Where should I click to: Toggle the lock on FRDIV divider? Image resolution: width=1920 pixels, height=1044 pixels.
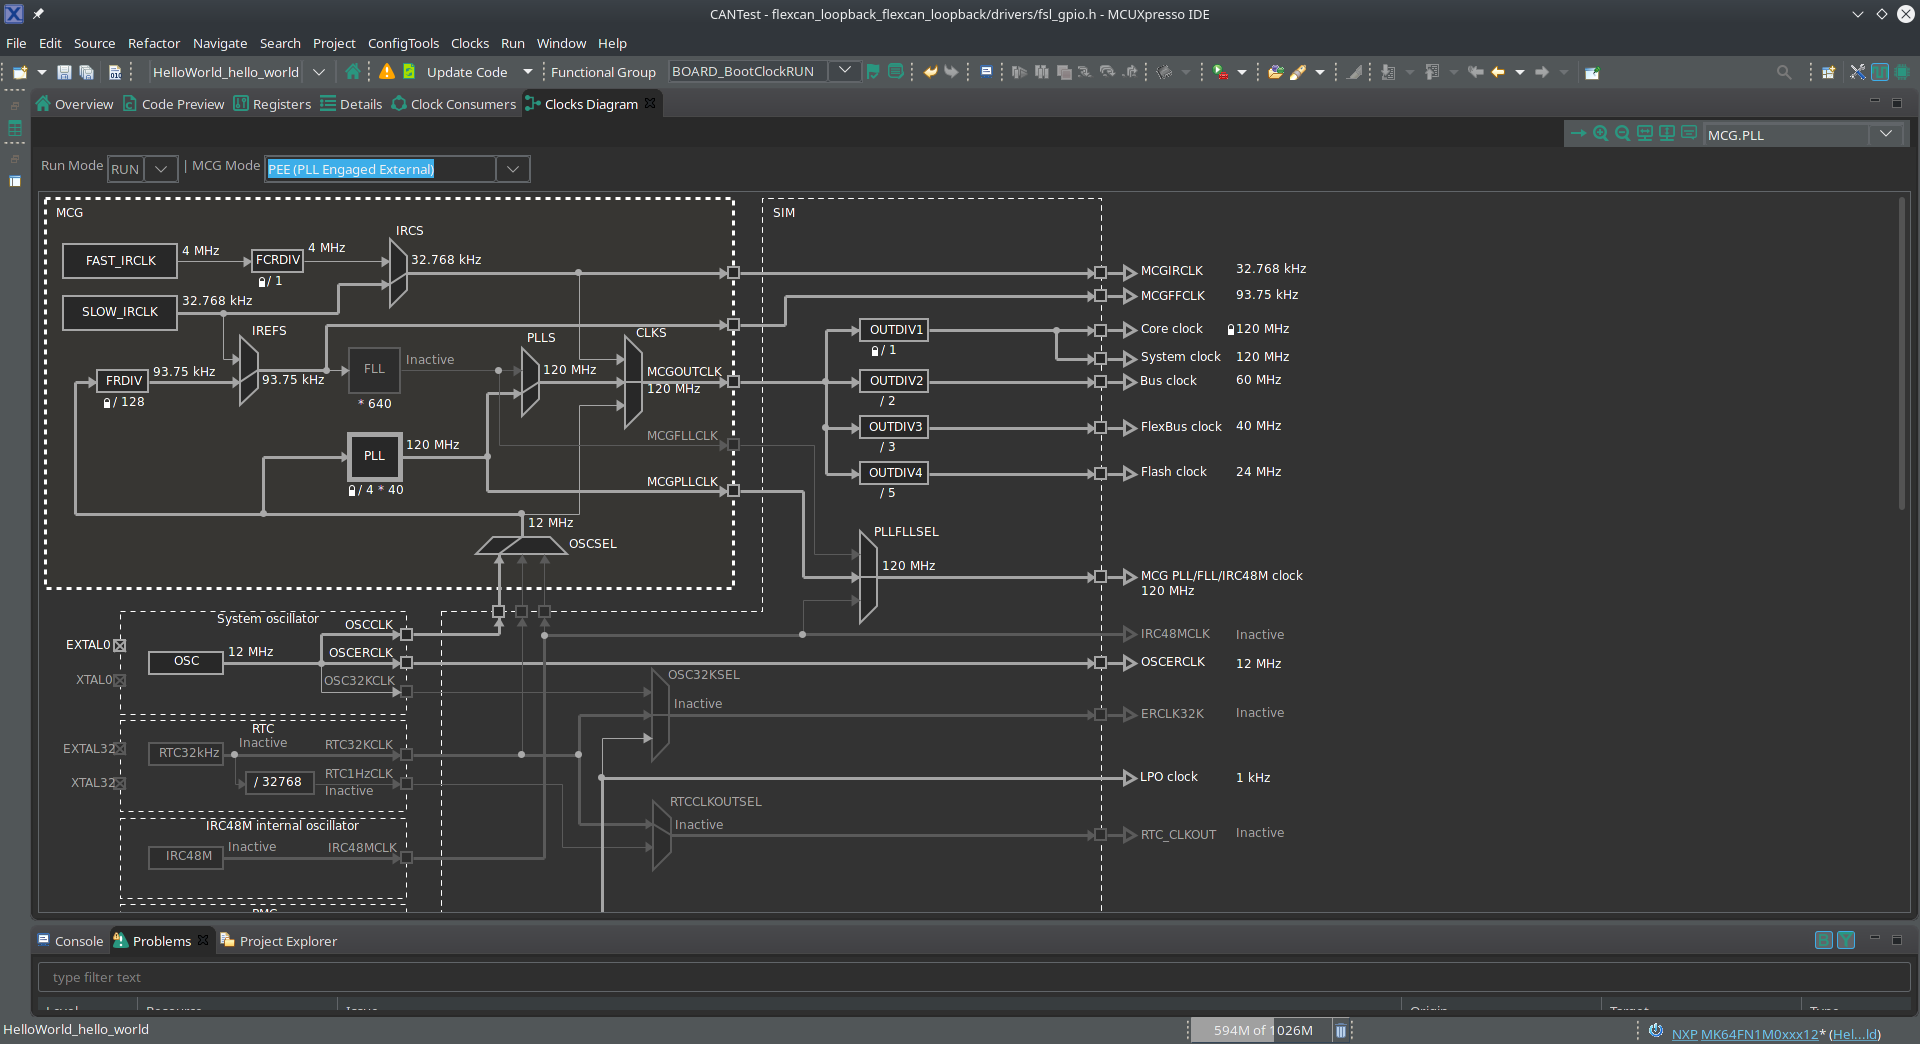[107, 403]
